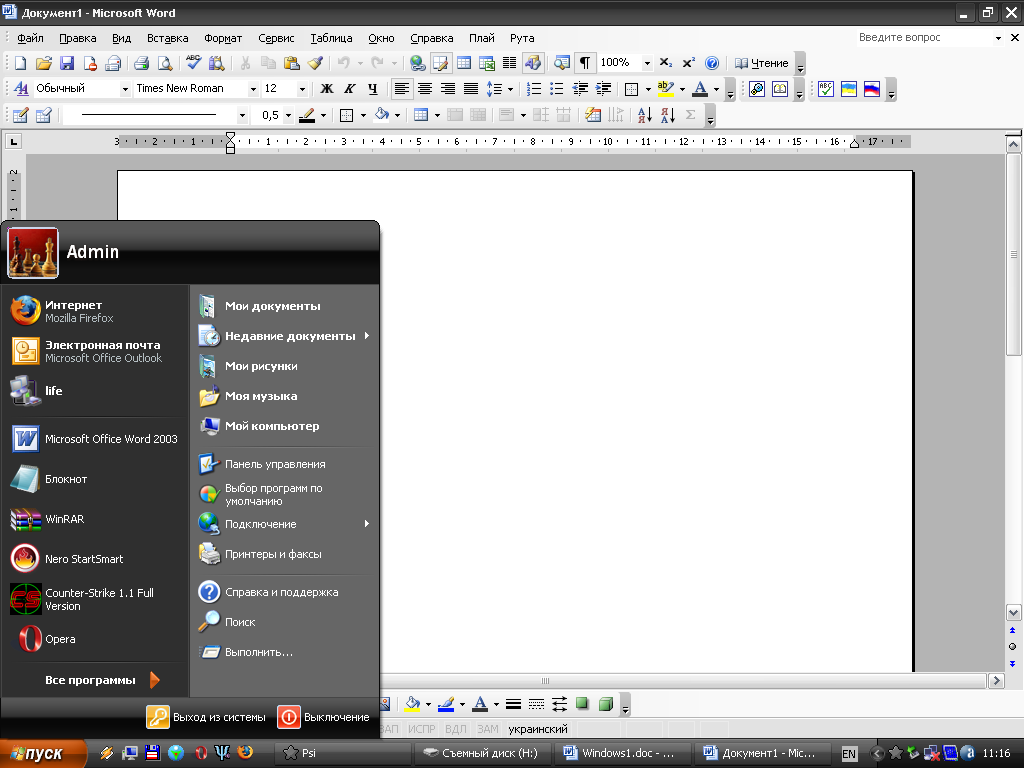Screen dimensions: 1024x768
Task: Open Microsoft Word help question mark
Action: coord(712,63)
